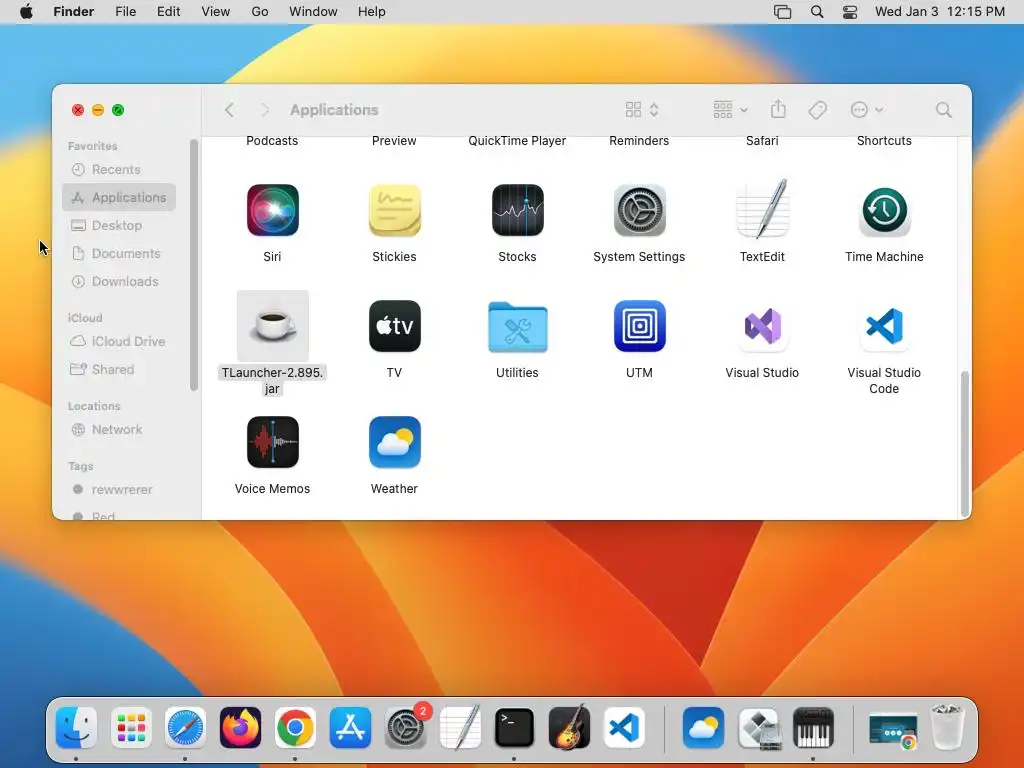The height and width of the screenshot is (768, 1024).
Task: Select Shared in the sidebar
Action: pos(119,369)
